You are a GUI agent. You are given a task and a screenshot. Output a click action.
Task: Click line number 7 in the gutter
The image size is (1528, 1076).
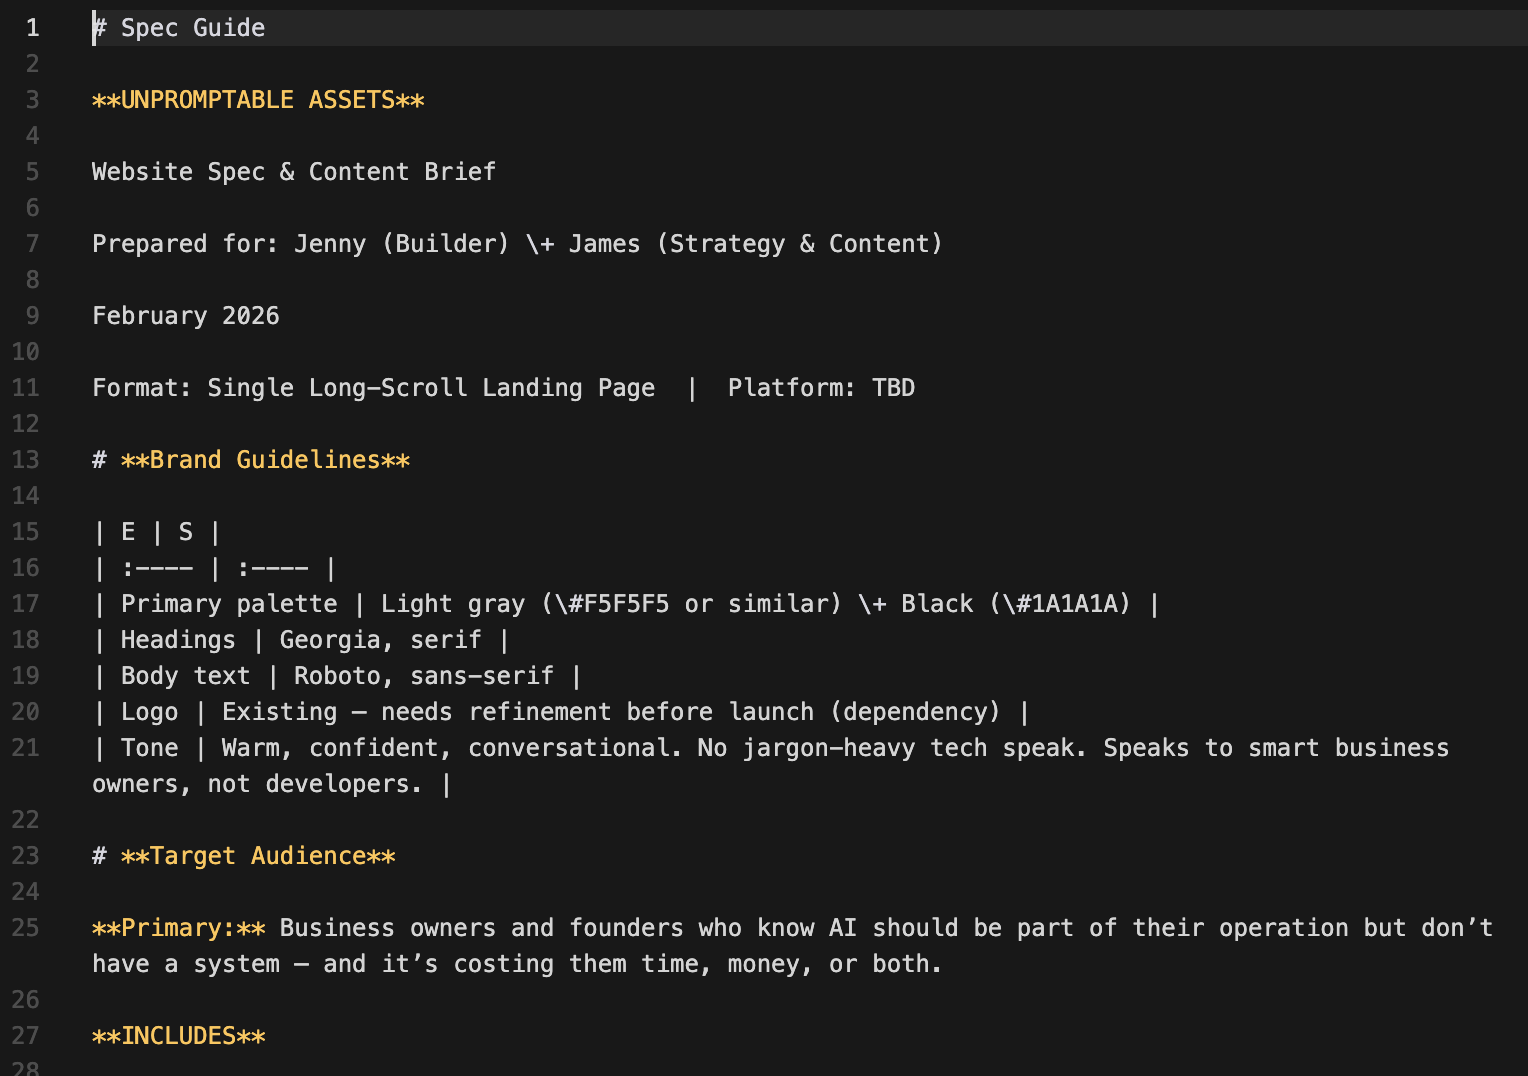[x=33, y=244]
